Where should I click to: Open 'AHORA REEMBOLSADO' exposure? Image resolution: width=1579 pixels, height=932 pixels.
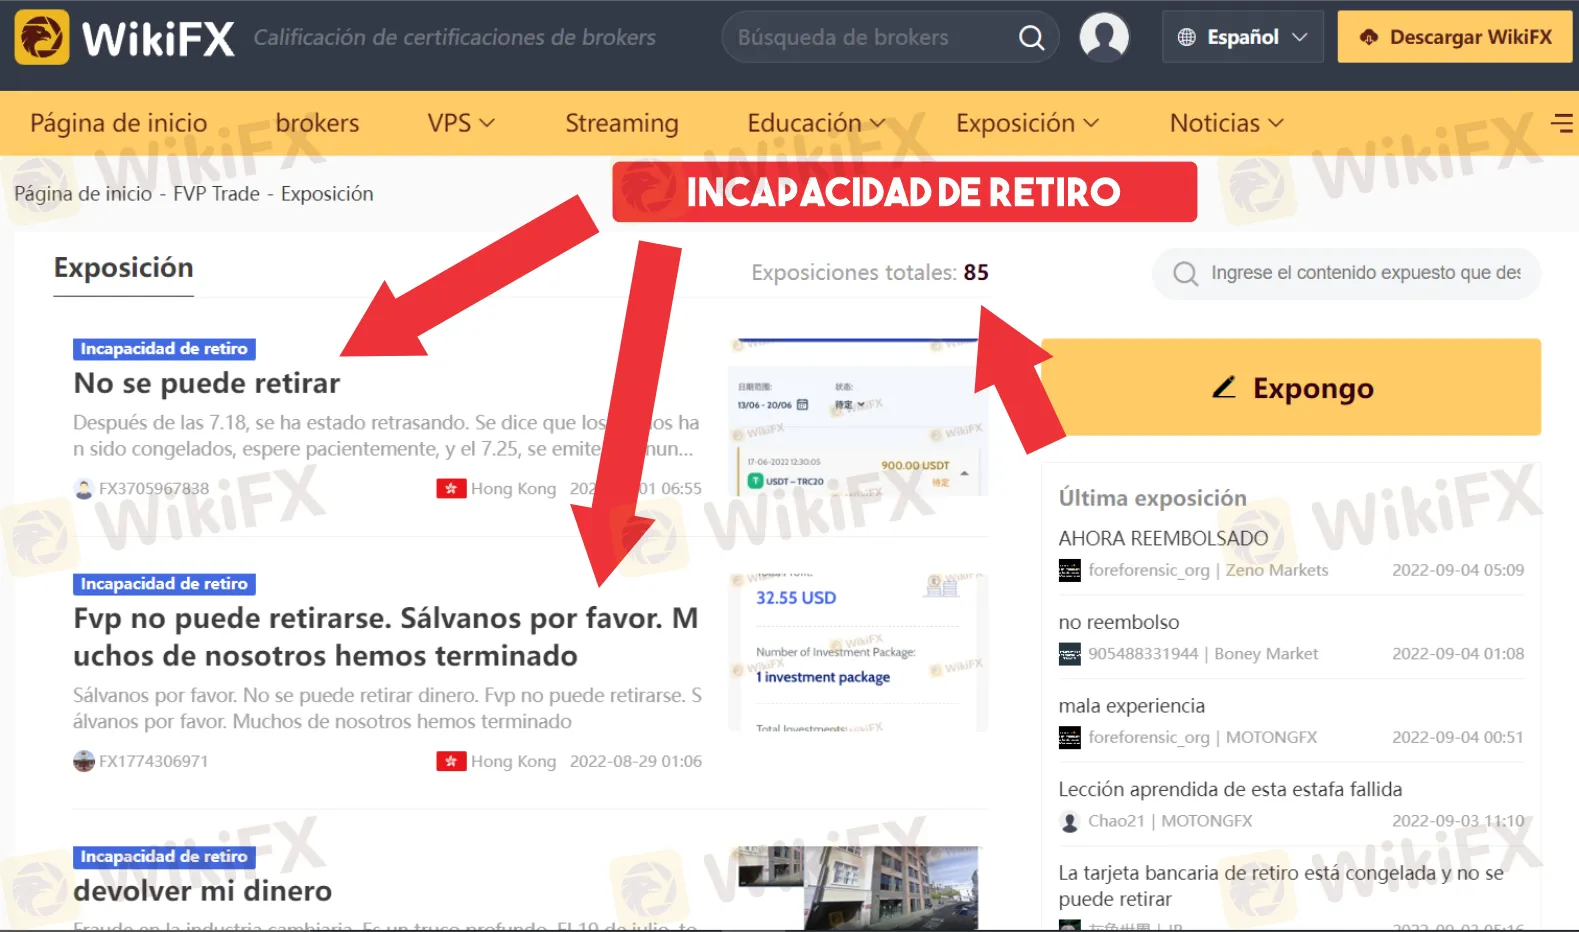(1163, 538)
